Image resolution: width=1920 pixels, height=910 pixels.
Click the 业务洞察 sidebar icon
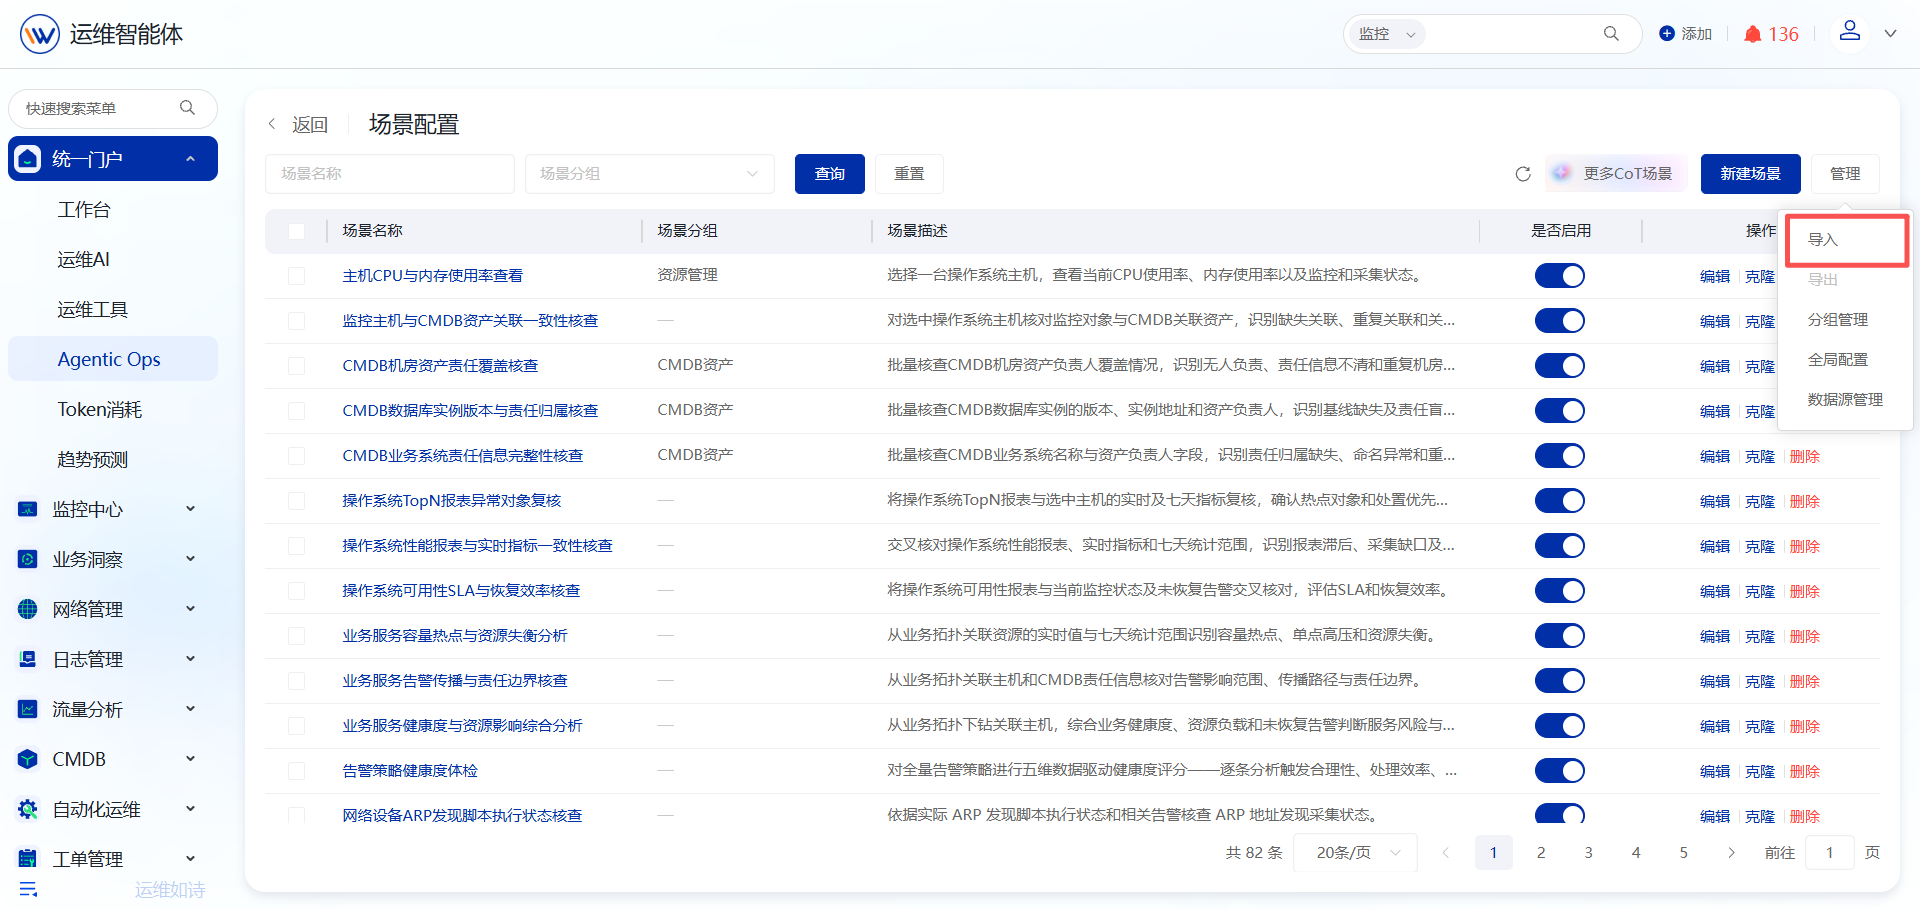click(28, 559)
